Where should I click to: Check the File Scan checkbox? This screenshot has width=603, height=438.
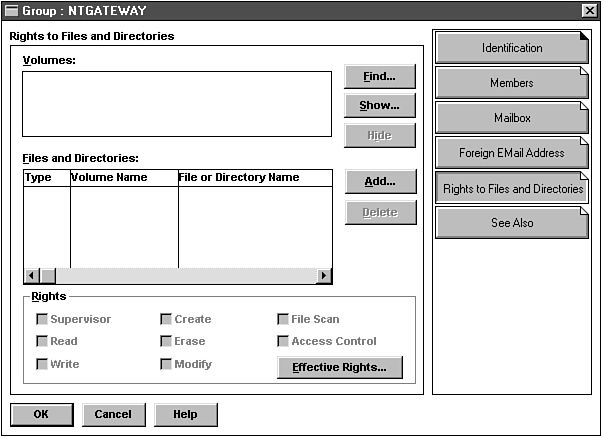(x=283, y=319)
